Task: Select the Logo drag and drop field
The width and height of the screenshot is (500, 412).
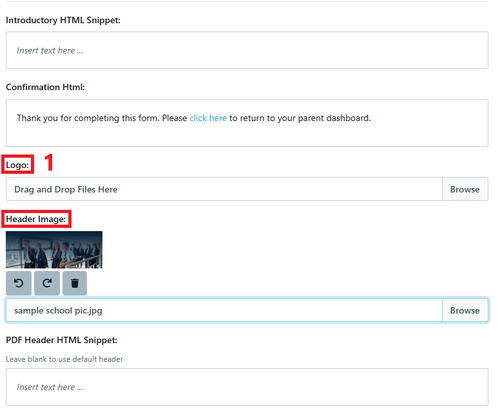Action: [x=224, y=189]
